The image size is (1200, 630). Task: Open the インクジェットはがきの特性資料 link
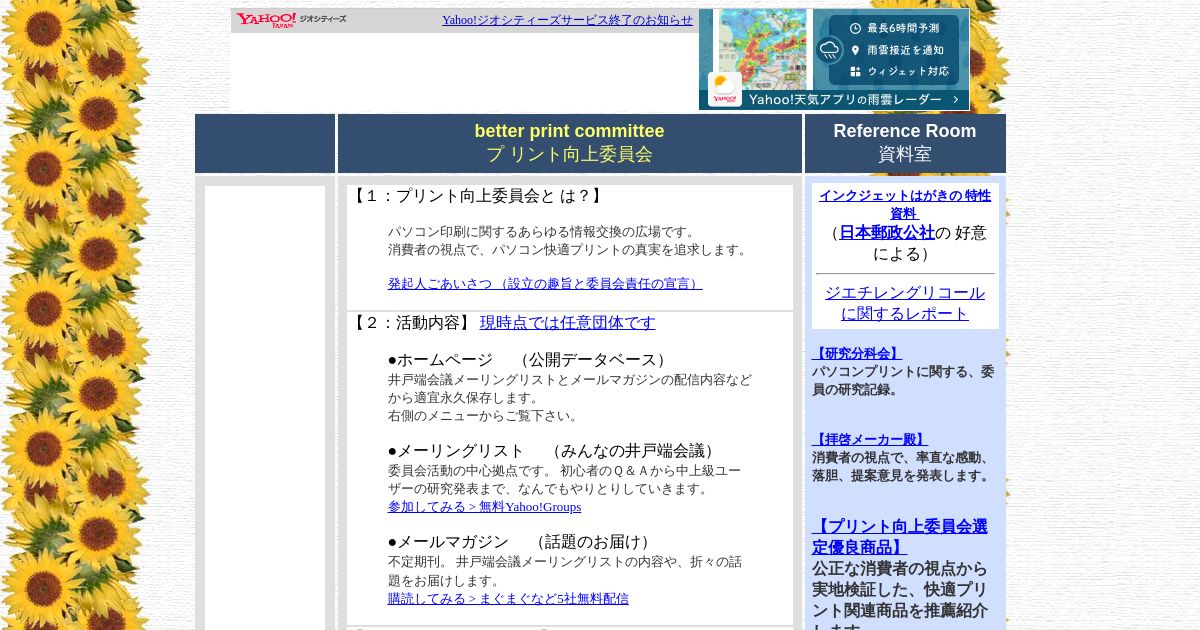[905, 204]
